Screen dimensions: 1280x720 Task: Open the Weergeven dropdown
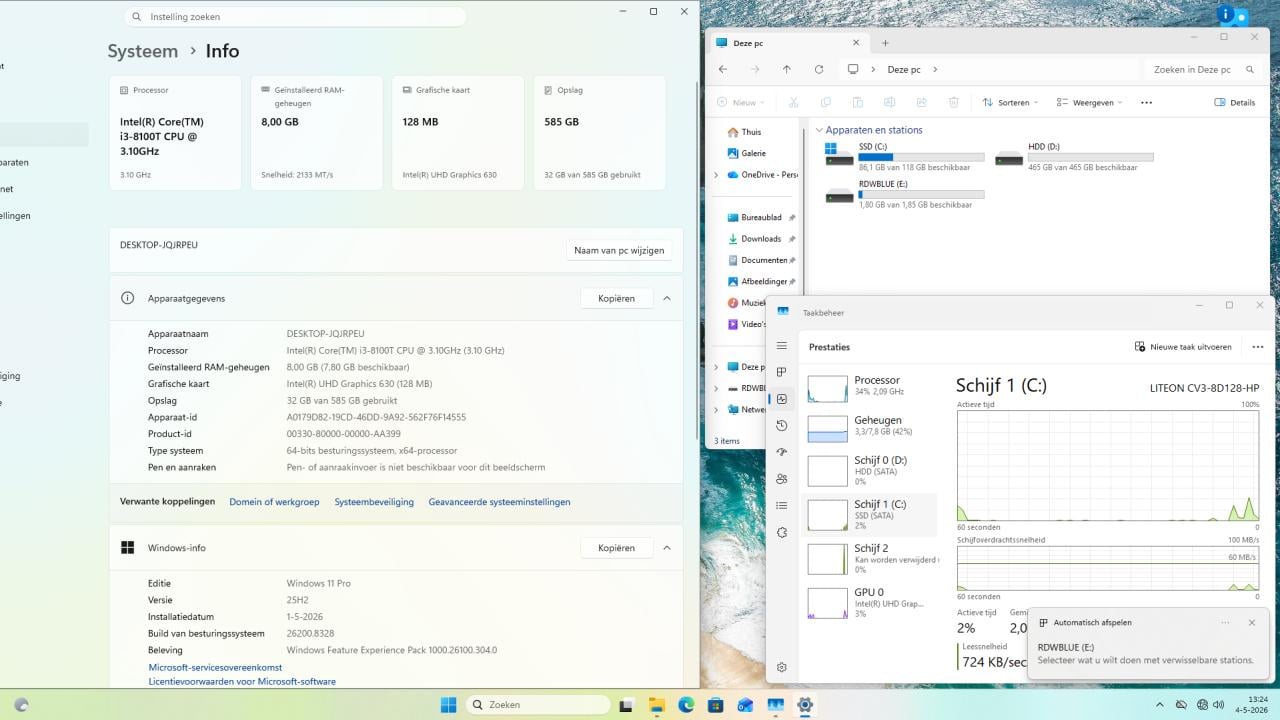point(1092,102)
